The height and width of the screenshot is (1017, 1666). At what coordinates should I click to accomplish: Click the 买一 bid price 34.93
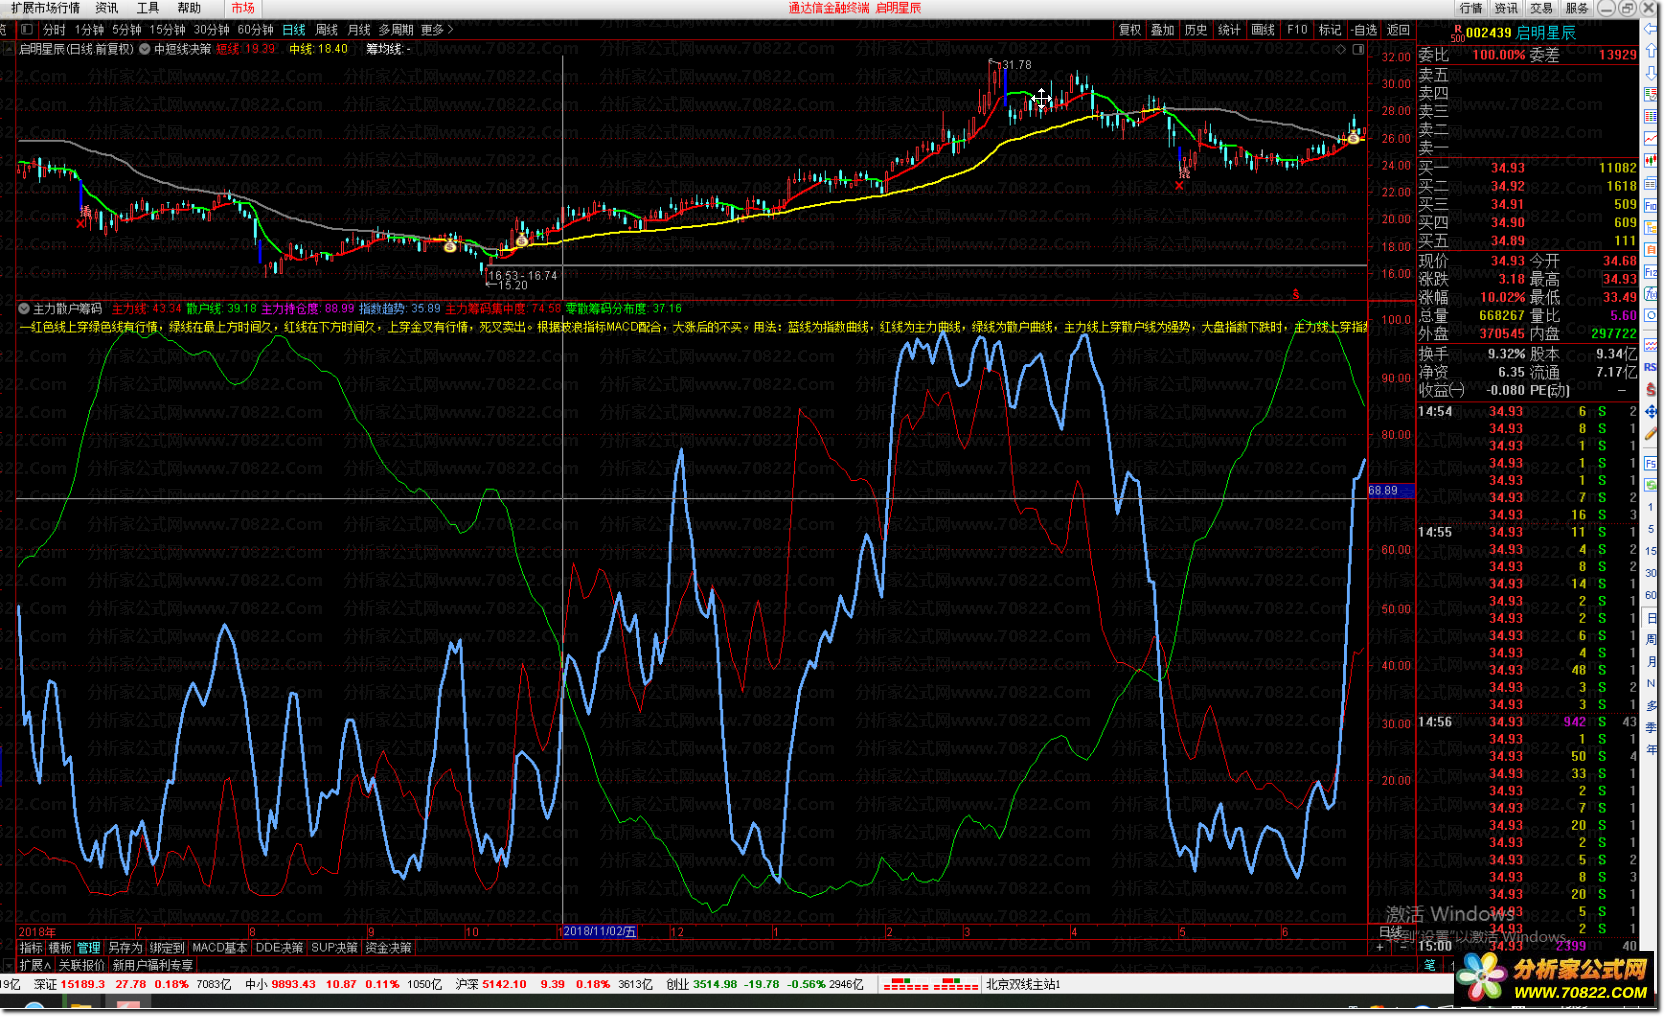[x=1508, y=168]
